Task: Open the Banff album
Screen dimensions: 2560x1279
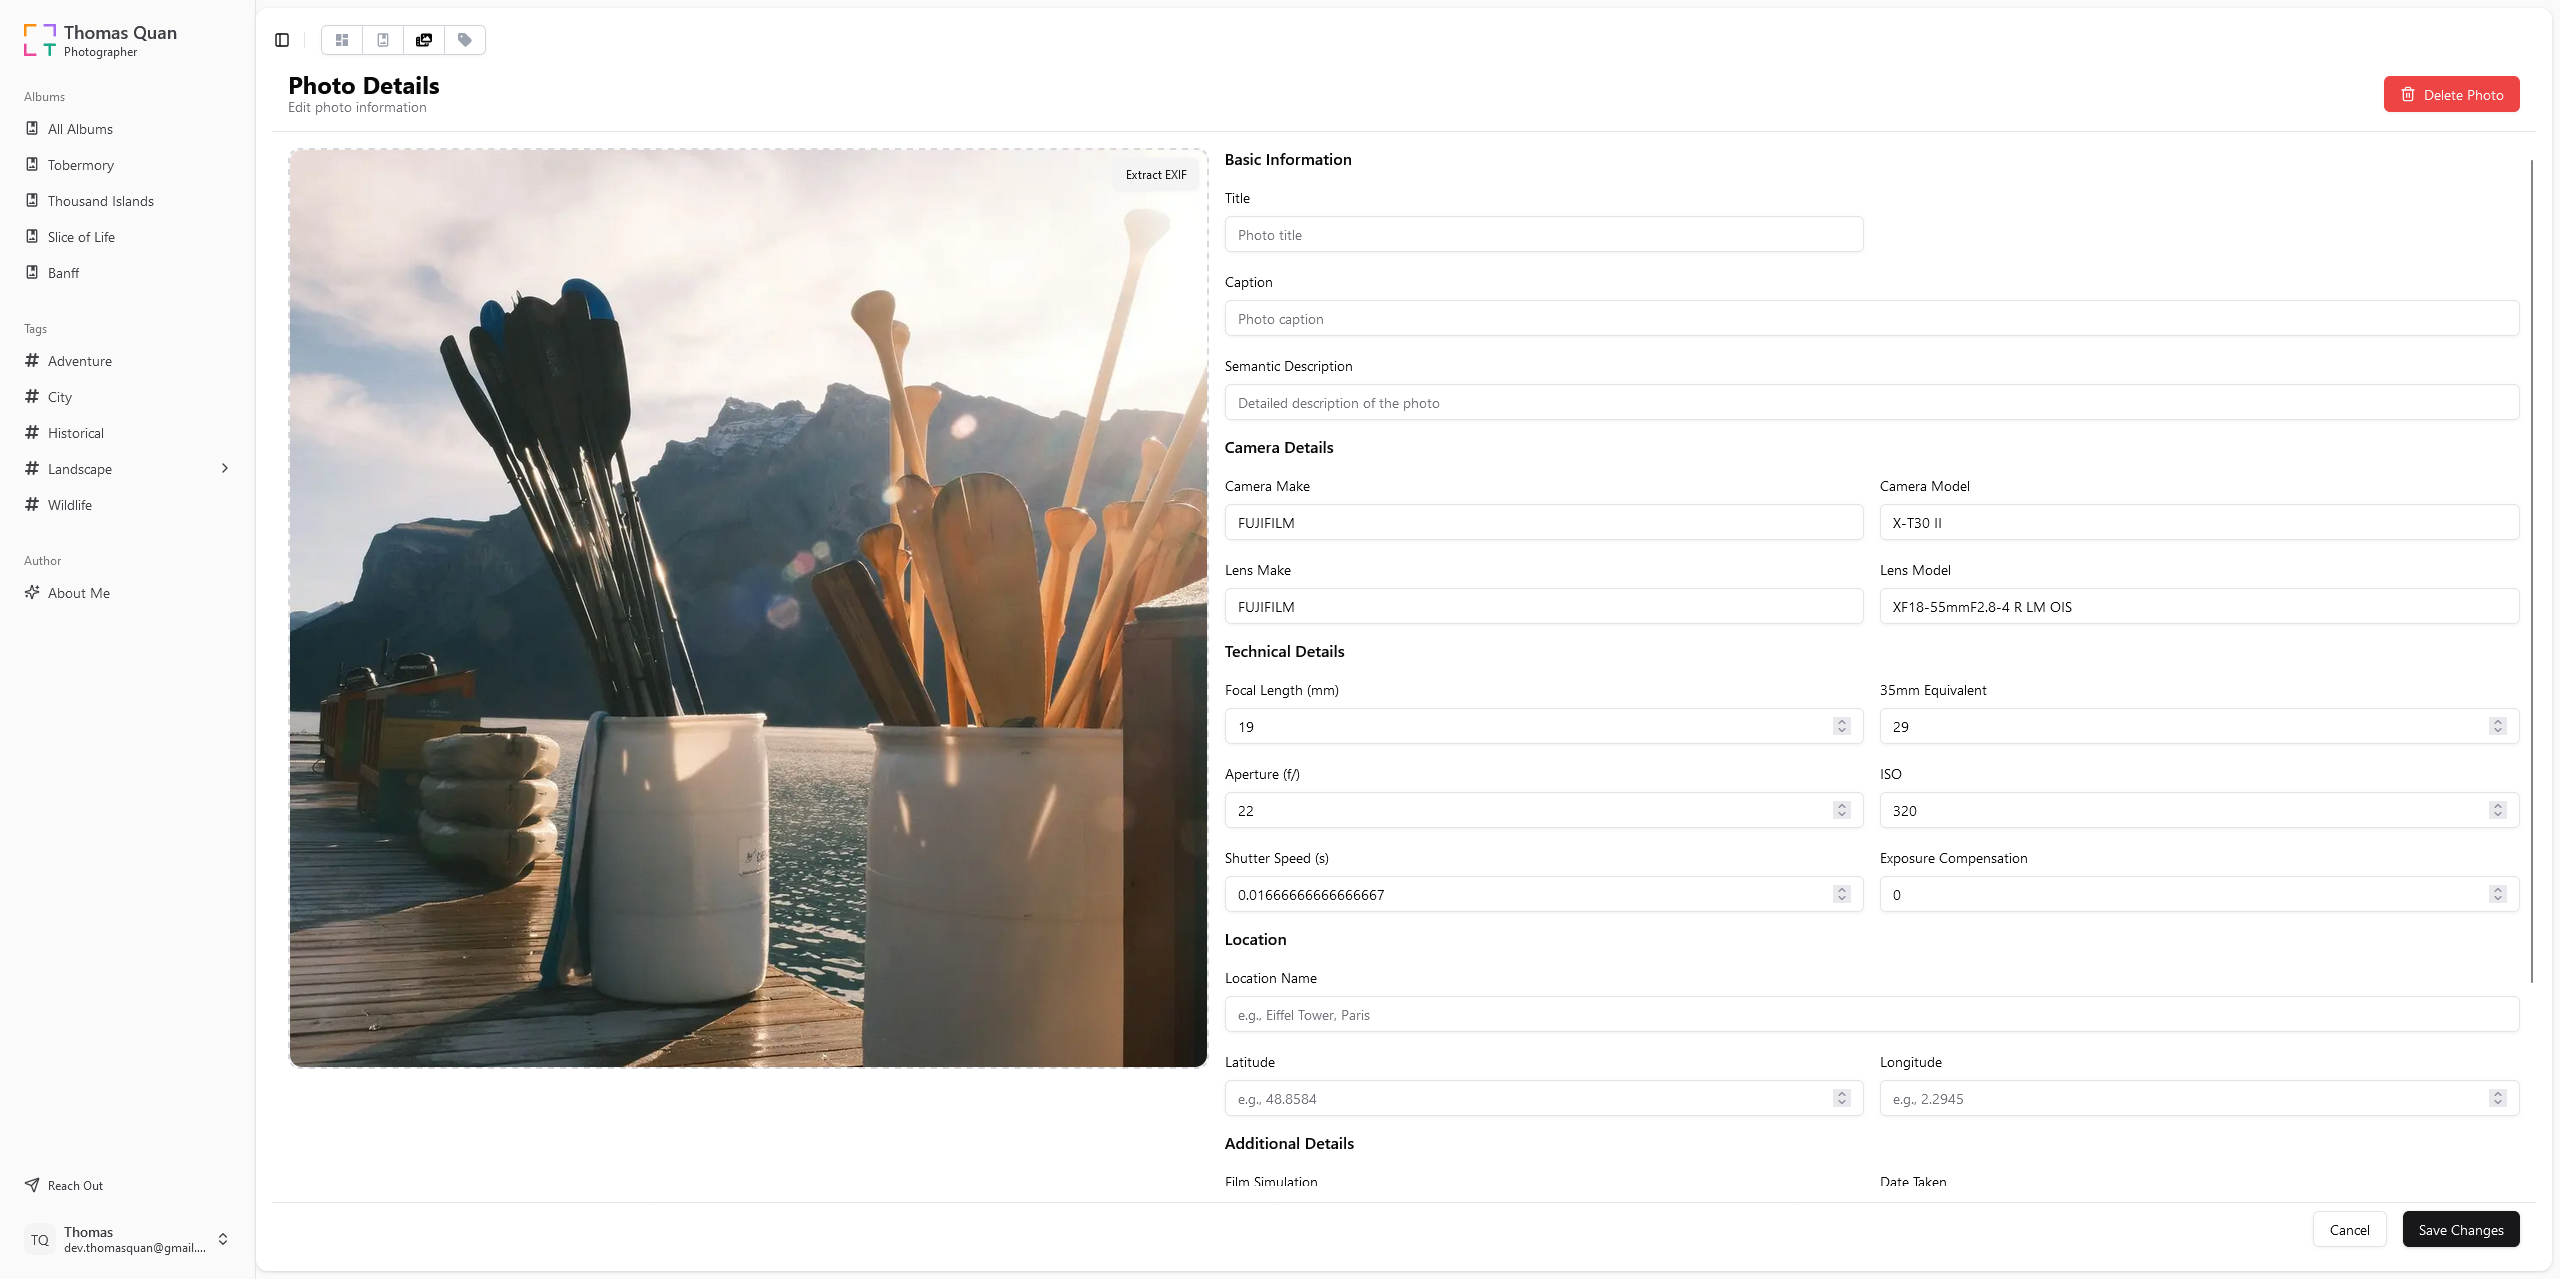Action: (x=63, y=273)
